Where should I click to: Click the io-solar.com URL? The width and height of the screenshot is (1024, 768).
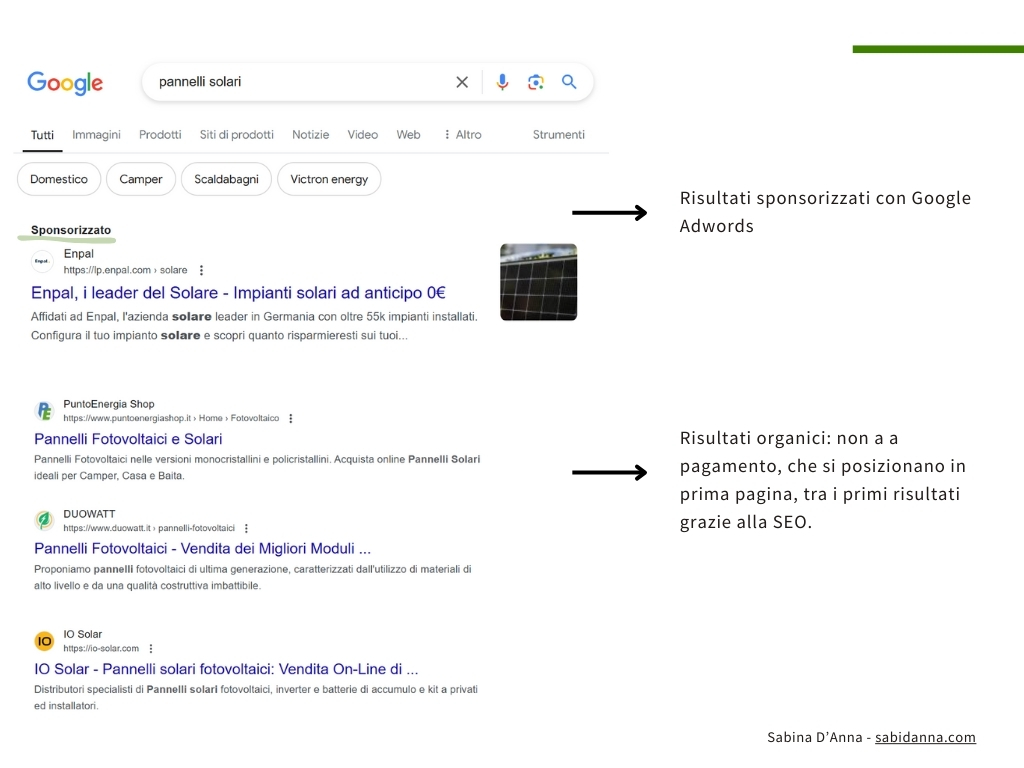tap(101, 648)
